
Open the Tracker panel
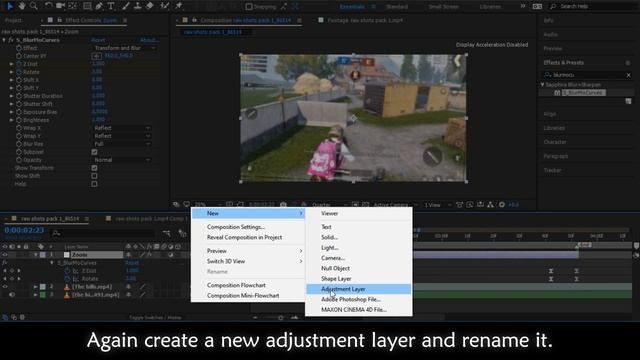point(552,170)
